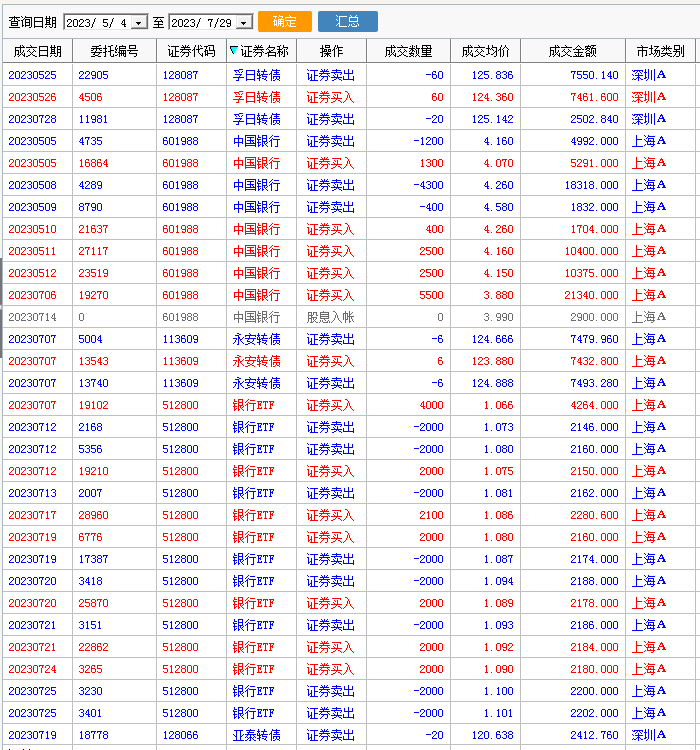The image size is (700, 750).
Task: Select date cell 20230728
Action: 33,119
